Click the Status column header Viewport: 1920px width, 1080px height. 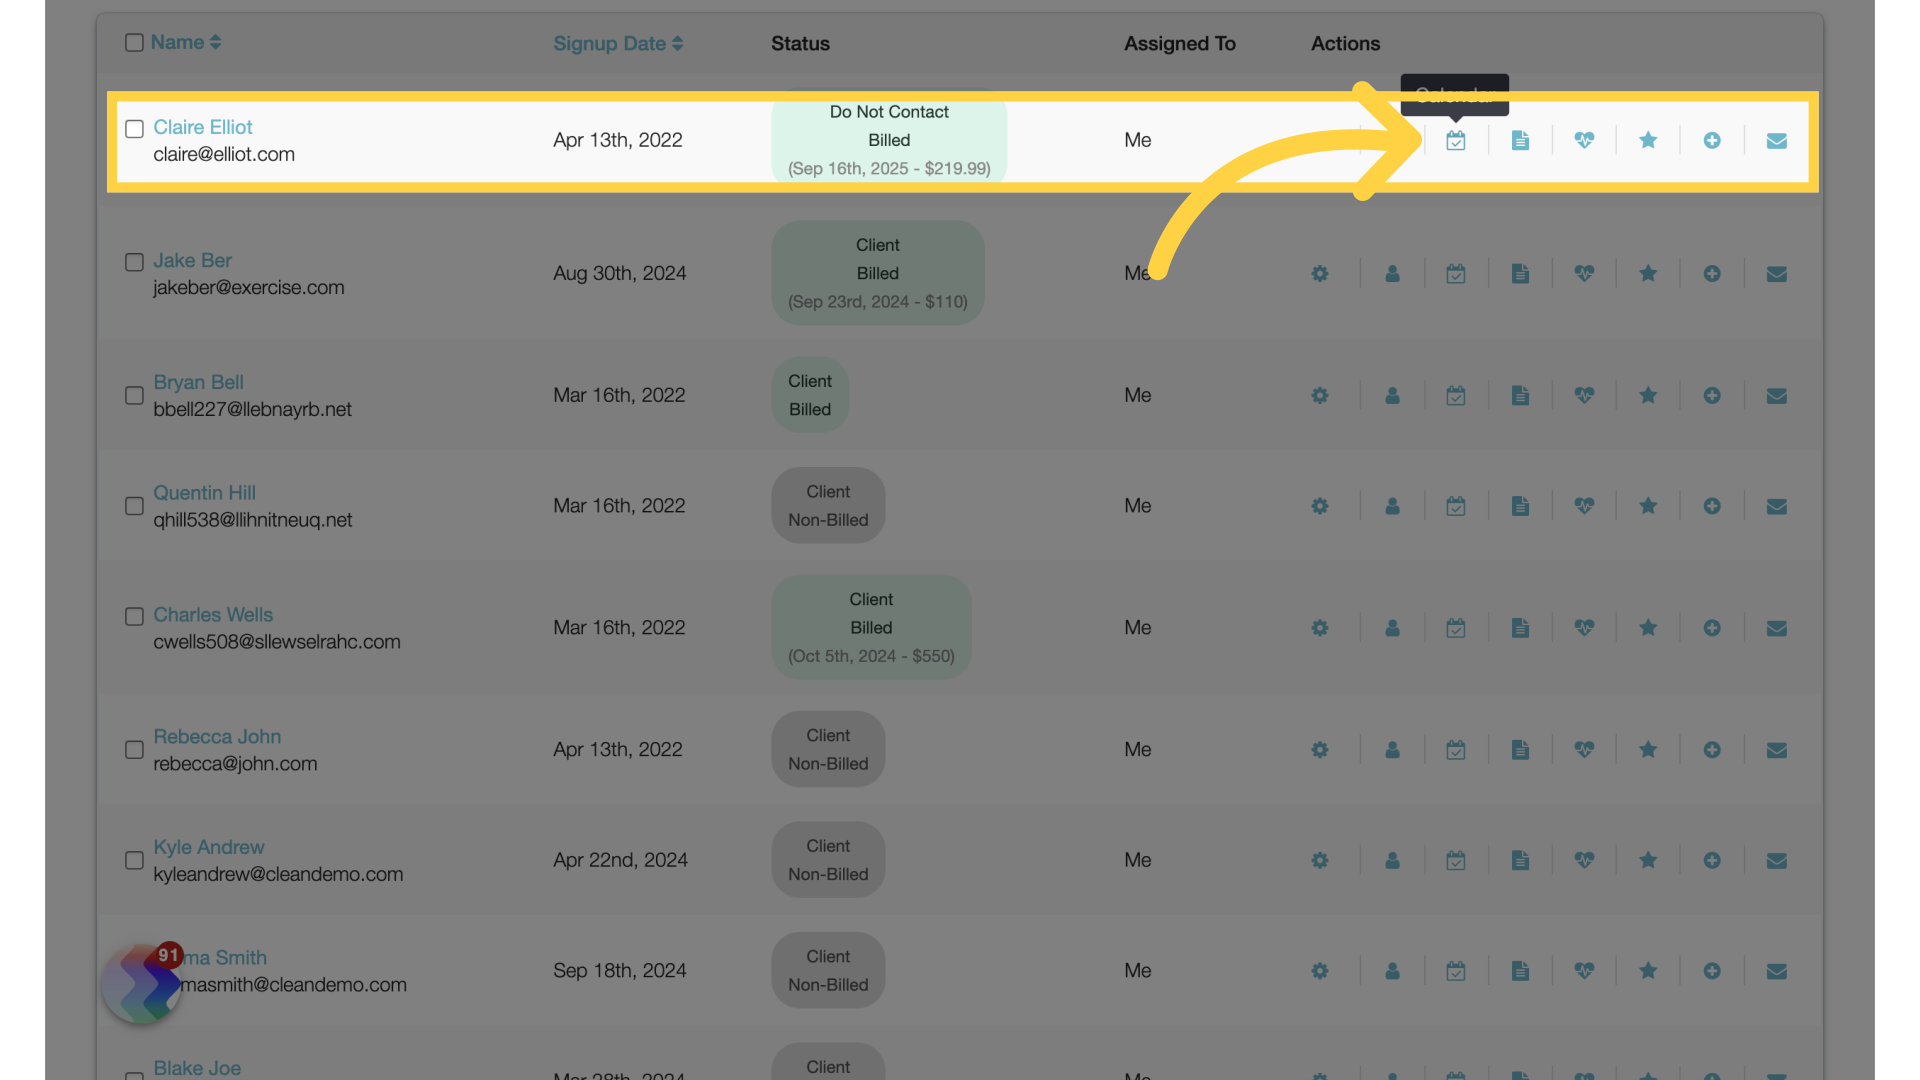click(800, 43)
